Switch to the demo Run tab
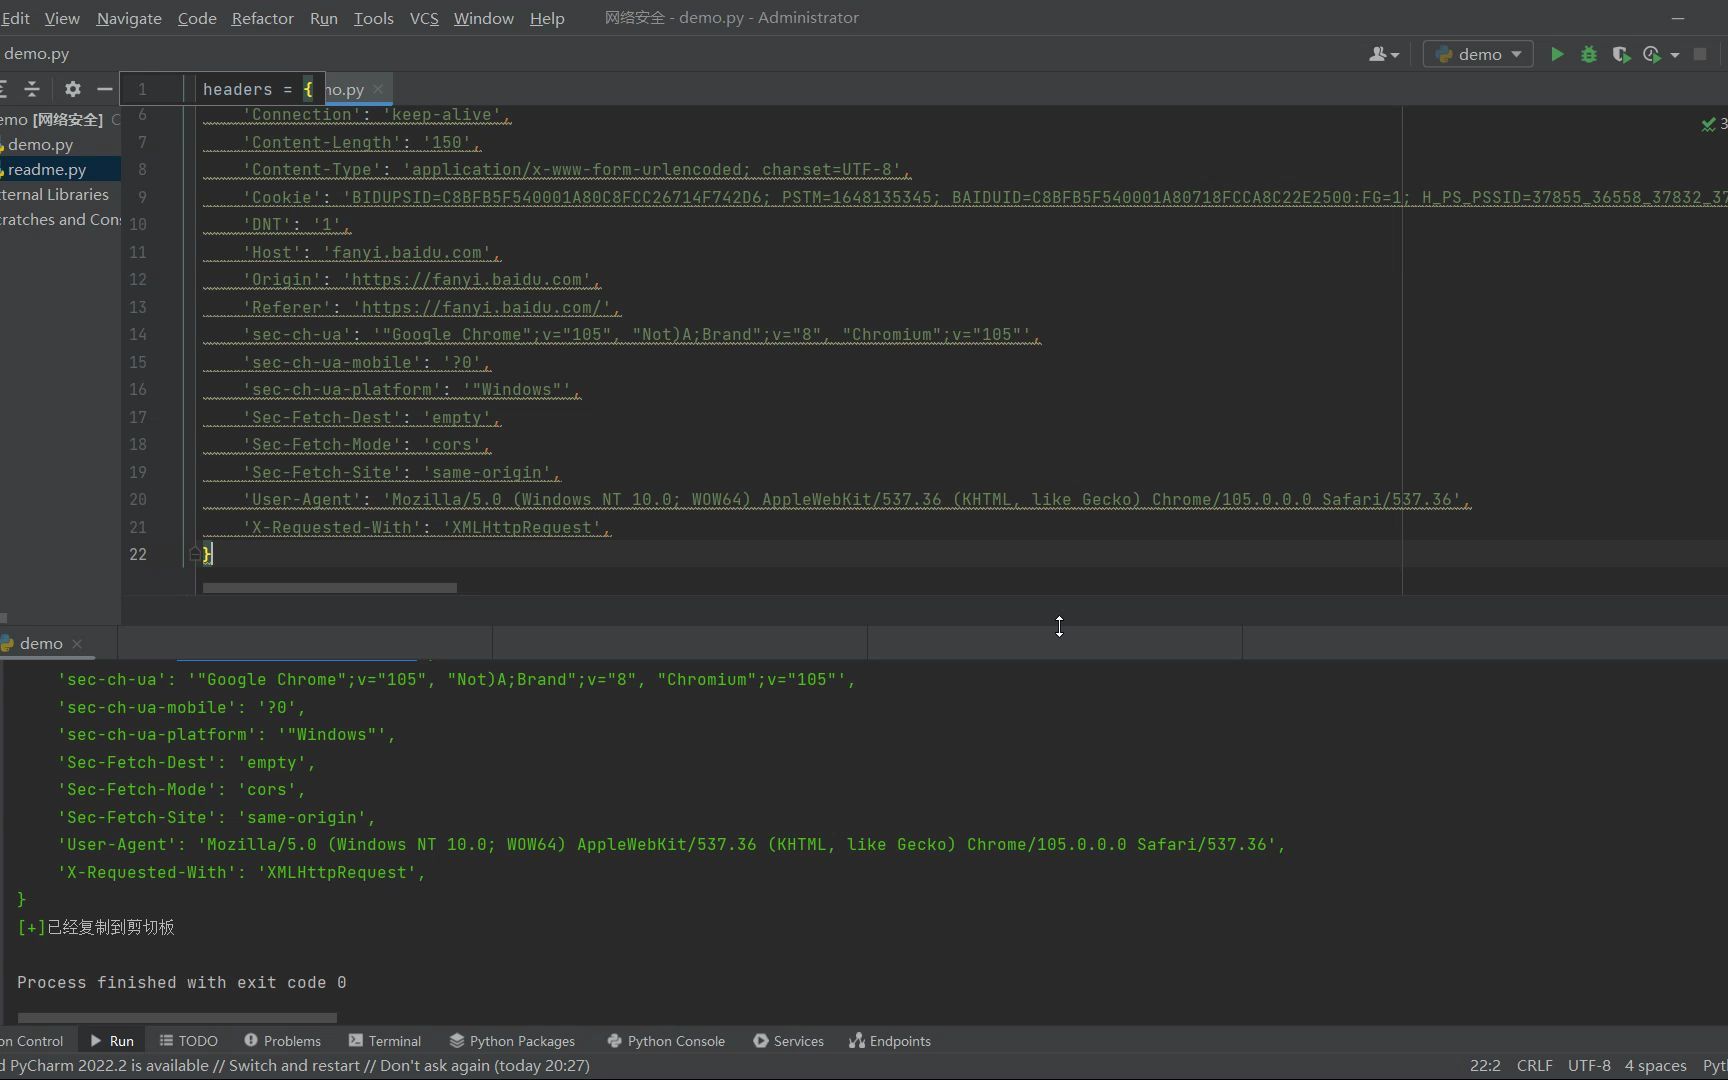Screen dimensions: 1728x1080 [41, 644]
